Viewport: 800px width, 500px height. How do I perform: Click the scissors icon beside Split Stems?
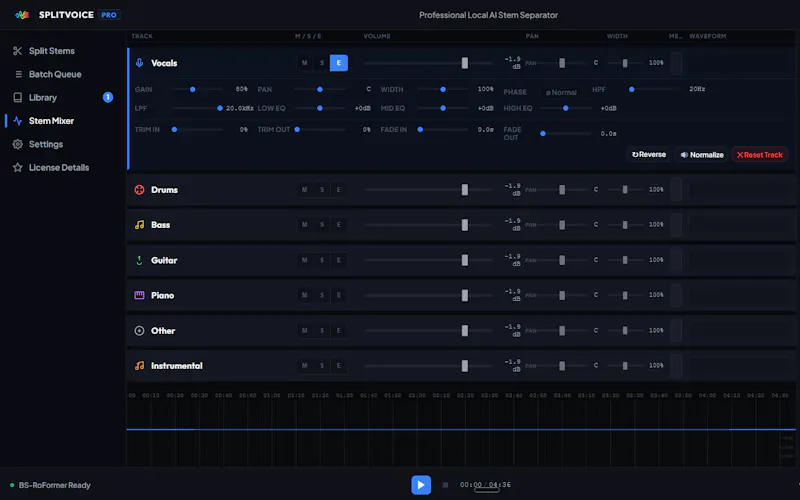[x=17, y=51]
